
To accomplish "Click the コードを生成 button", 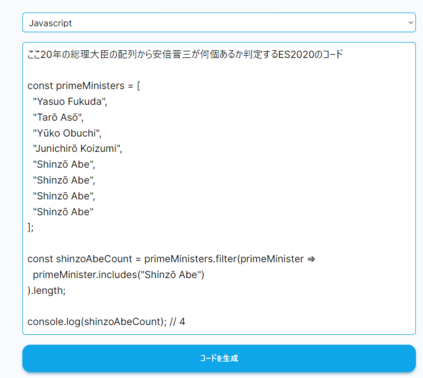I will pos(219,358).
